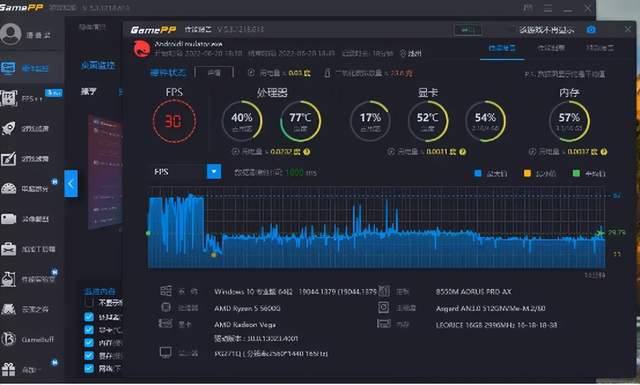The image size is (640, 385).
Task: Click the monitor icon beside PG27UQ
Action: [165, 352]
